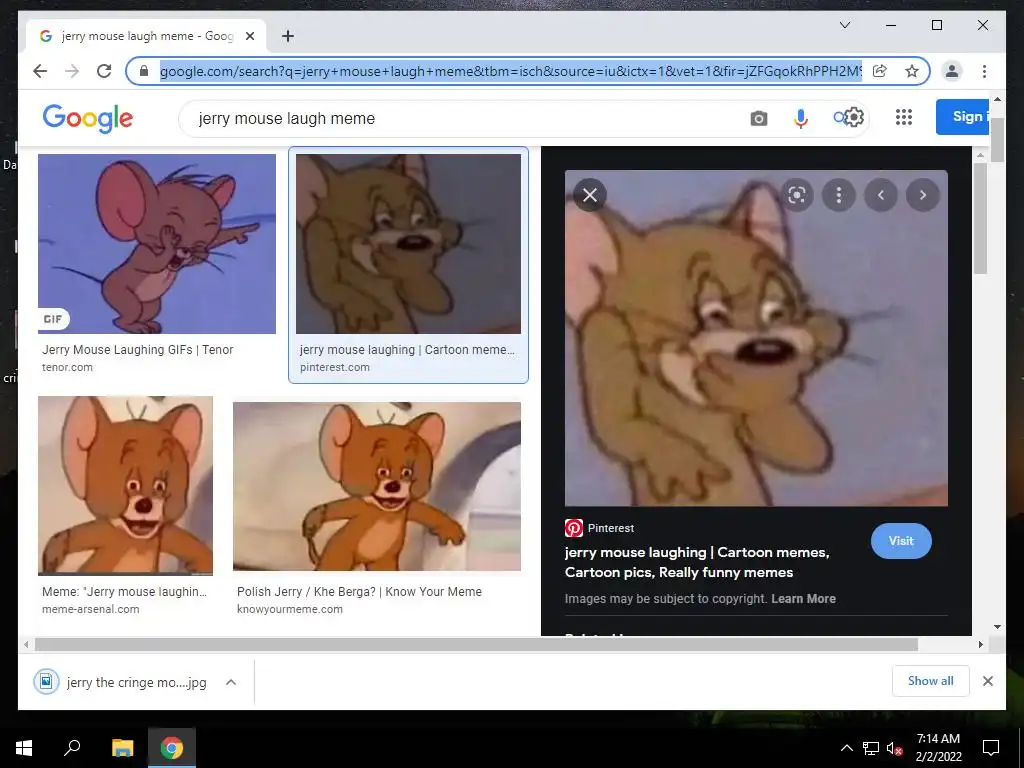The height and width of the screenshot is (768, 1024).
Task: Open the Learn More copyright link
Action: [x=803, y=598]
